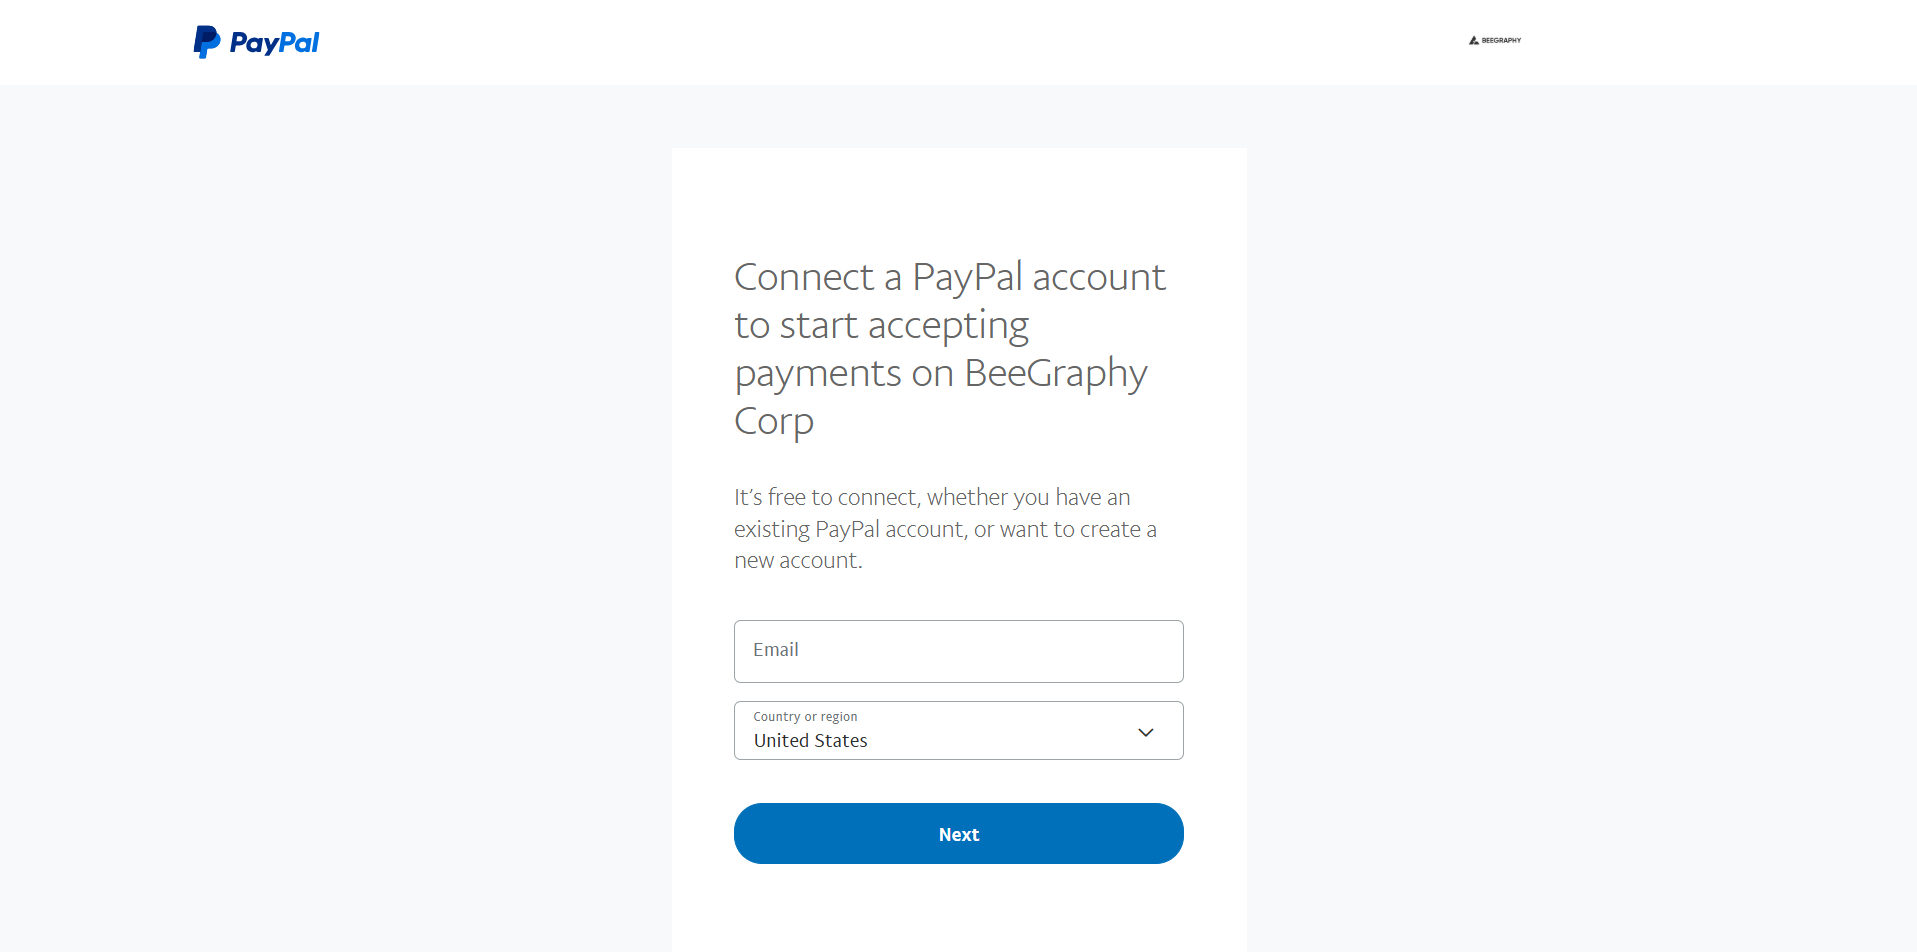The height and width of the screenshot is (952, 1917).
Task: Click the "new account." text line
Action: coord(797,561)
